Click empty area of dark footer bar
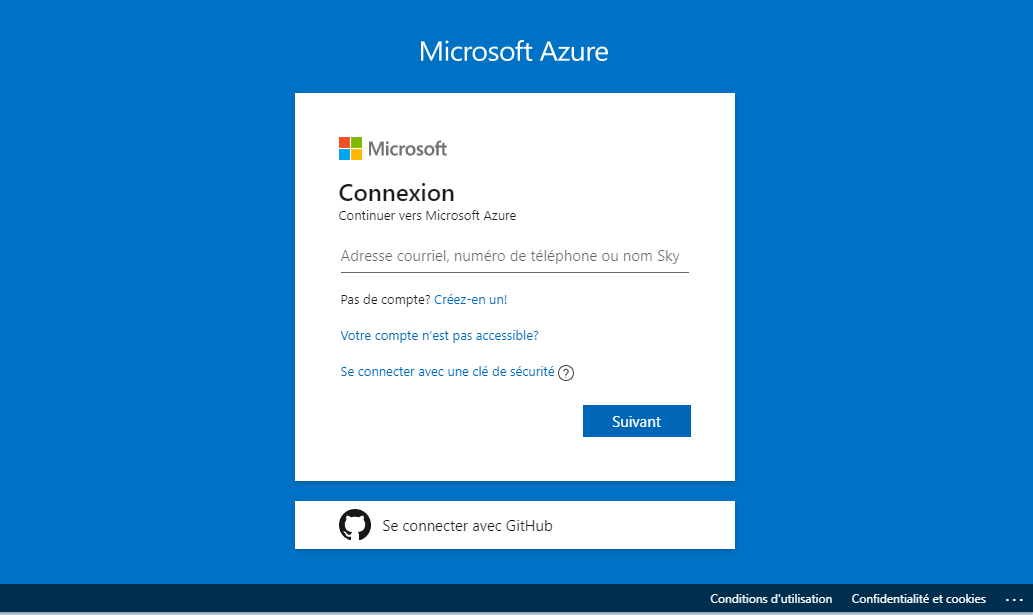The image size is (1033, 615). click(x=350, y=599)
